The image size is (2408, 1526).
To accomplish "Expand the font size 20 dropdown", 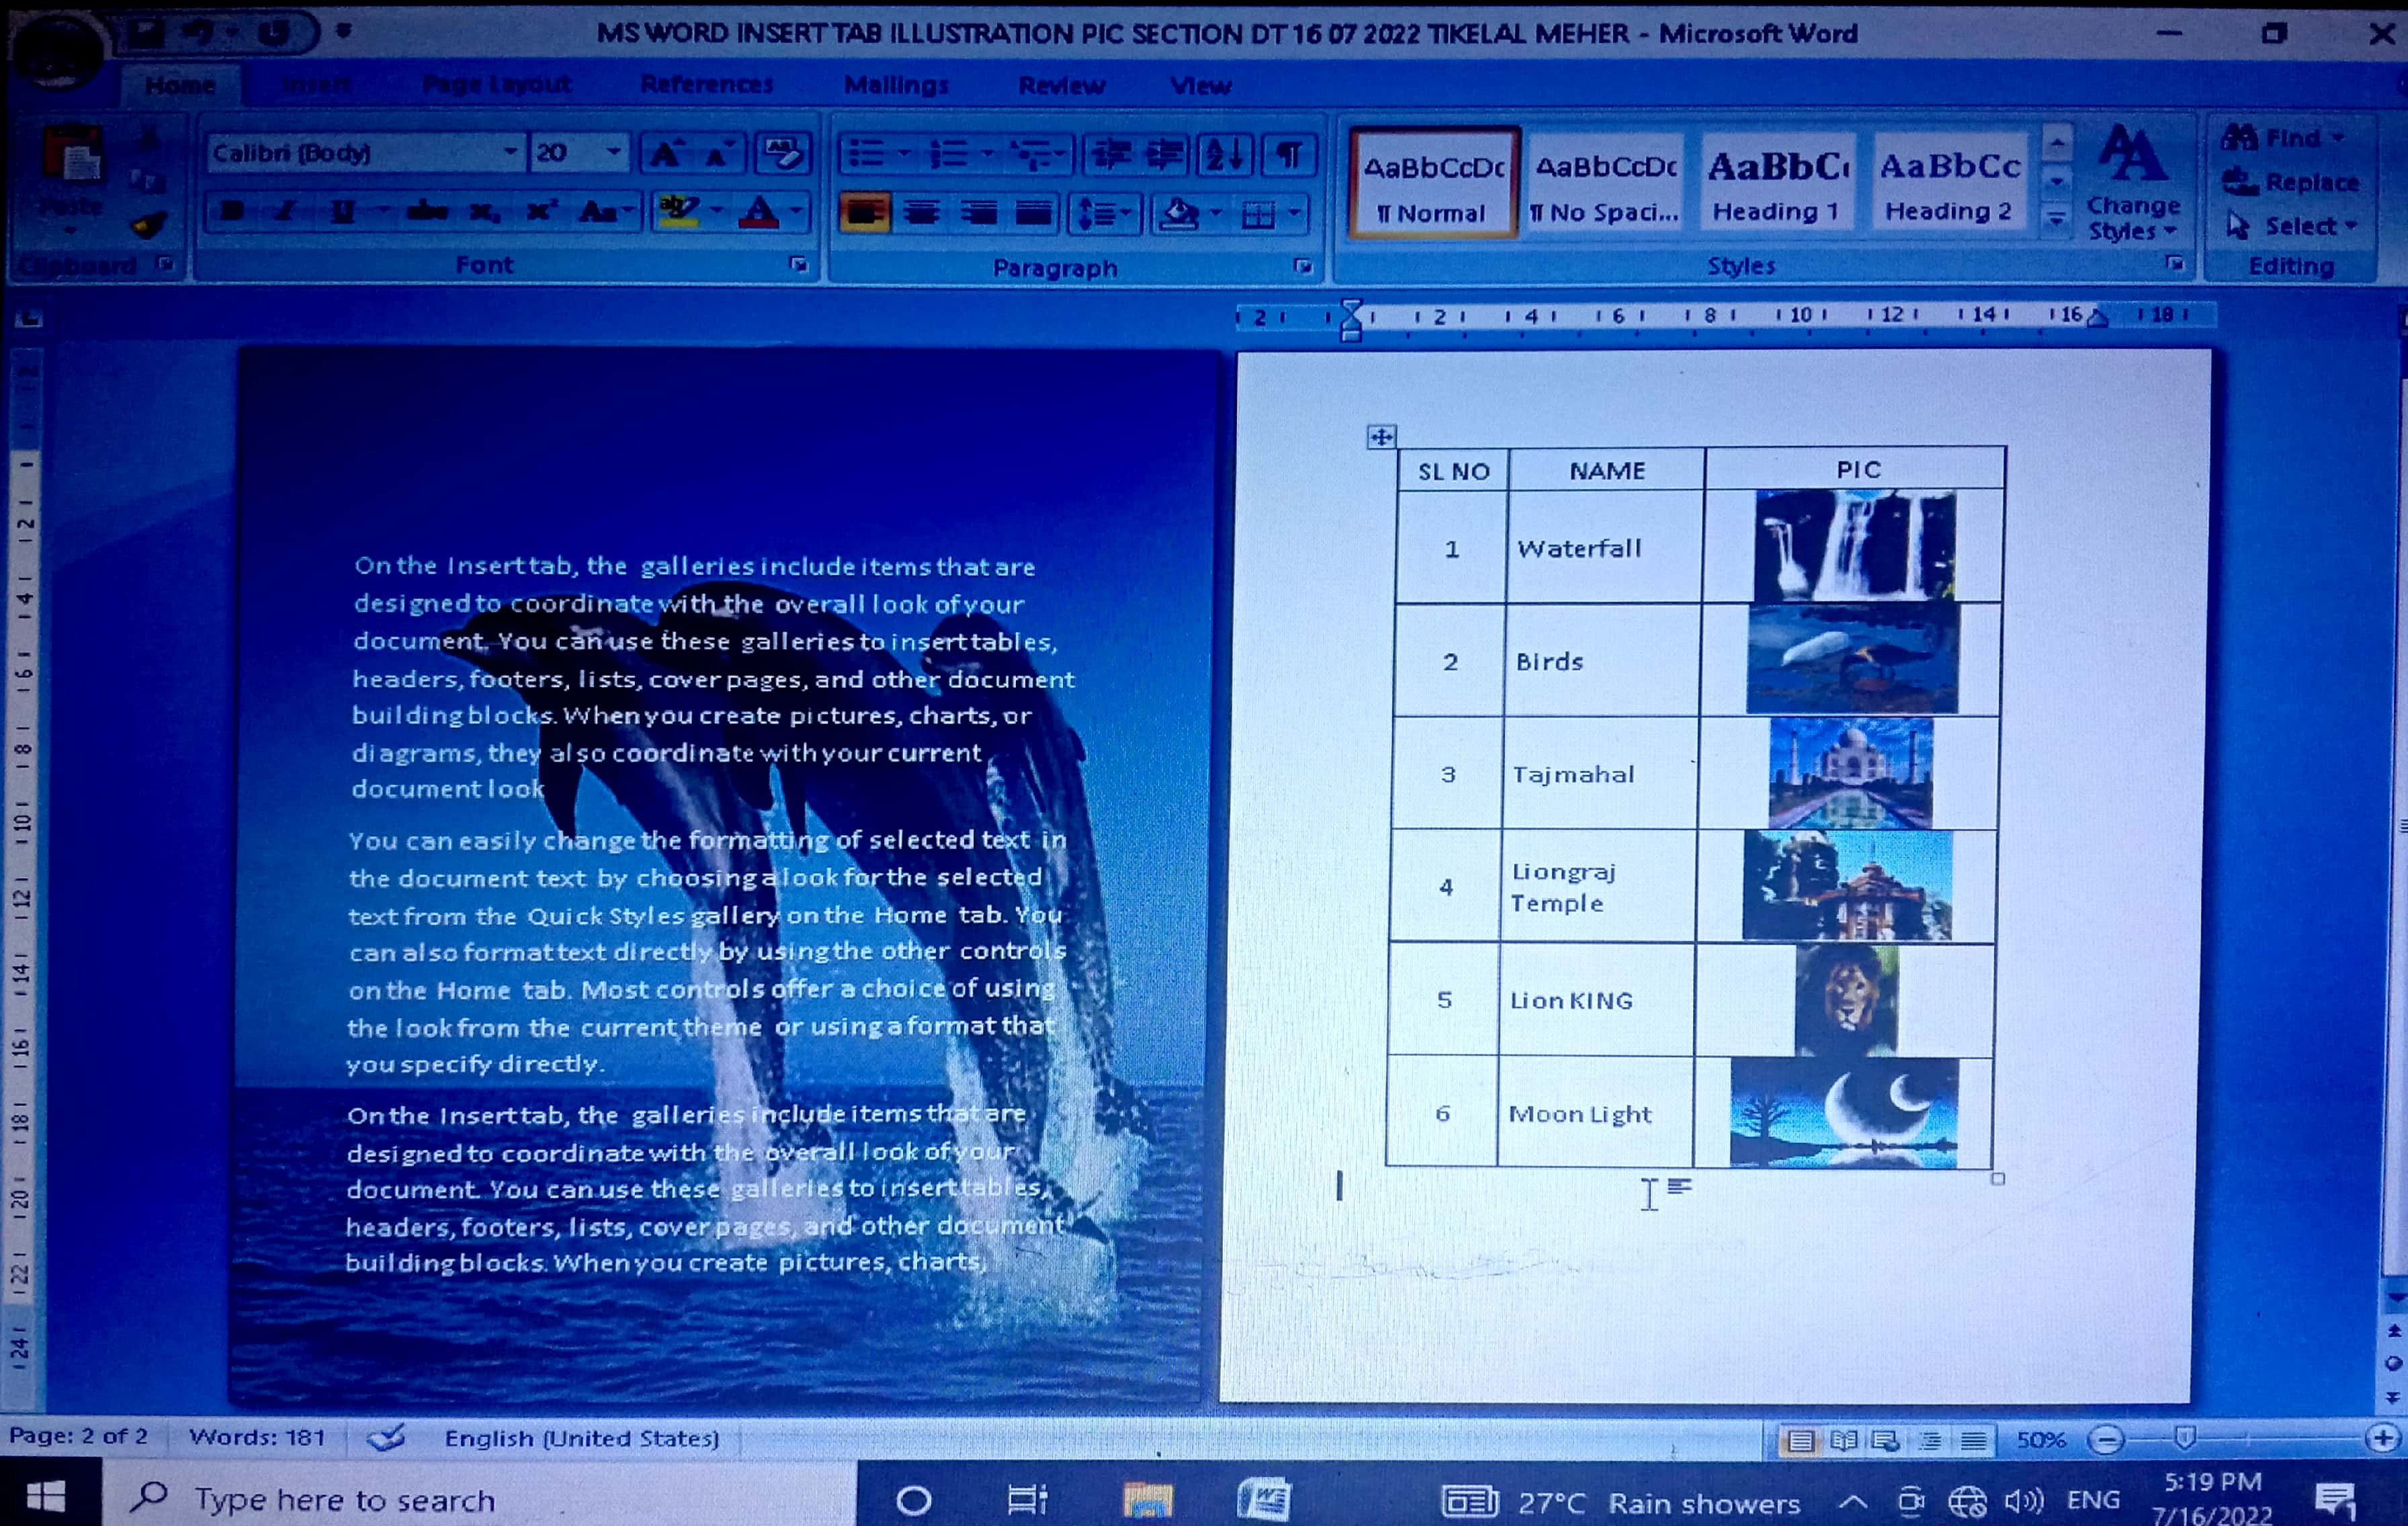I will [x=613, y=153].
